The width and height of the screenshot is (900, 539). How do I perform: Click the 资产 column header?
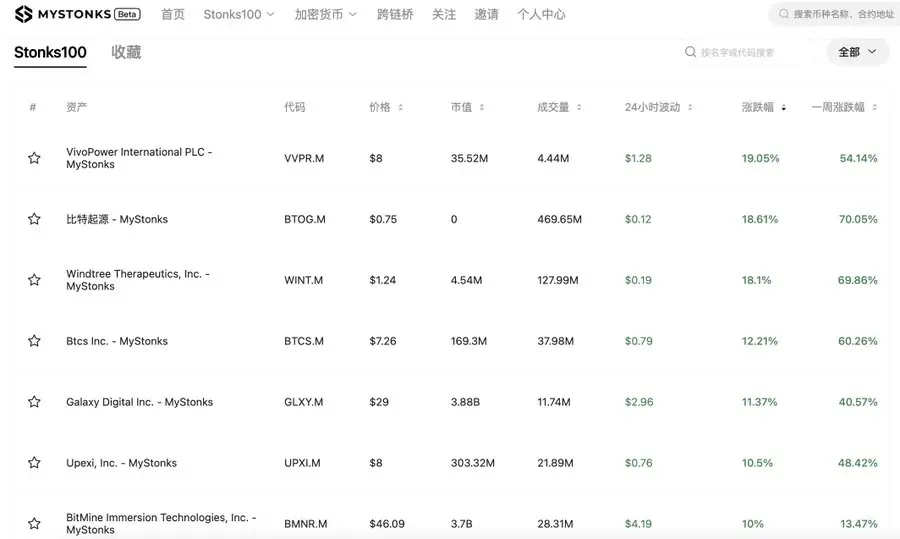[76, 107]
